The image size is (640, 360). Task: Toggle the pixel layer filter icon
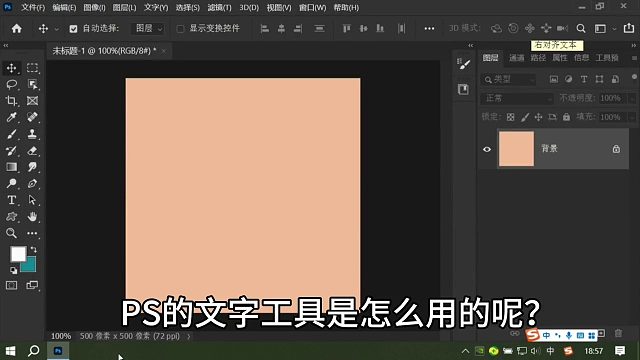tap(554, 79)
